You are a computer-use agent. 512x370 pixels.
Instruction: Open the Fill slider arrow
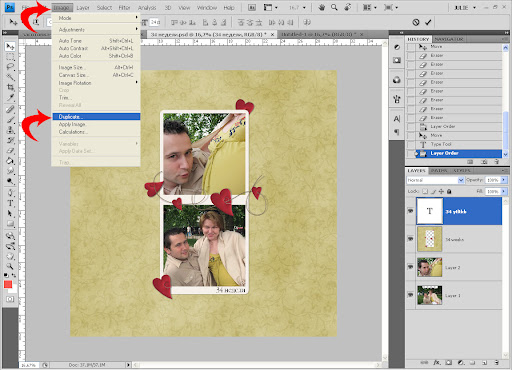click(504, 191)
